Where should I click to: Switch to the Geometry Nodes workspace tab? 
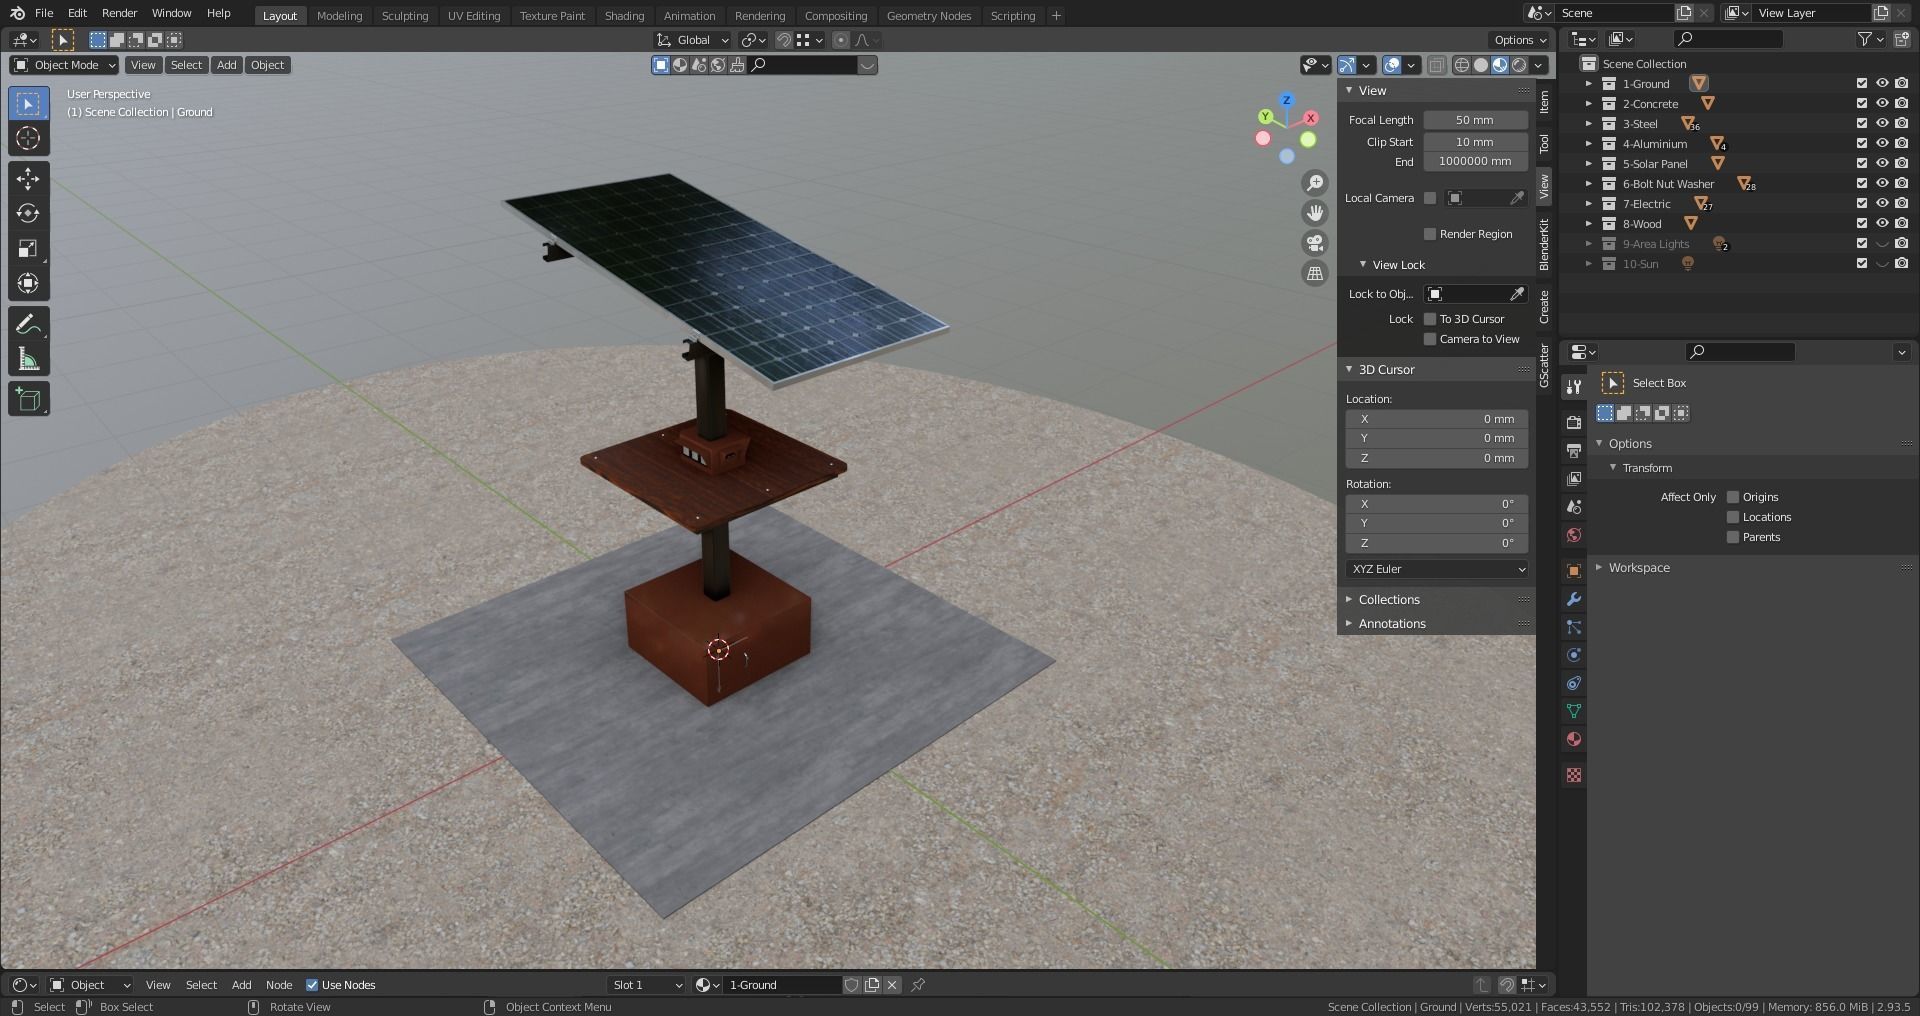point(928,16)
